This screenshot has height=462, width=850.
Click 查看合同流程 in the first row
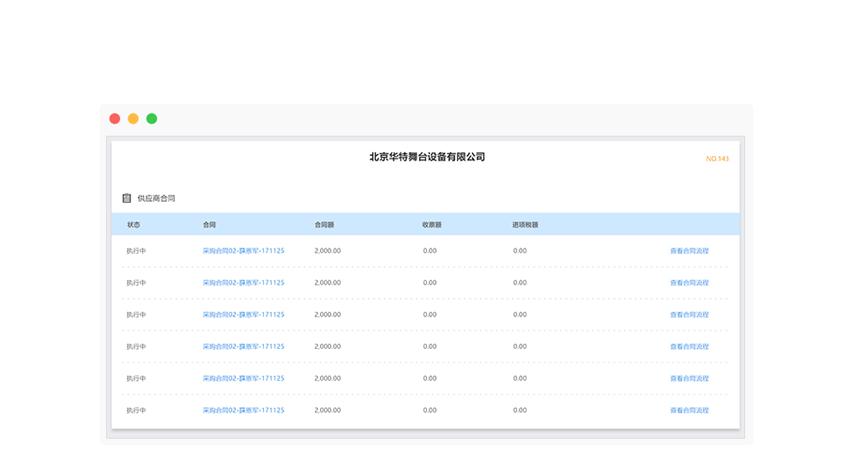[x=689, y=251]
